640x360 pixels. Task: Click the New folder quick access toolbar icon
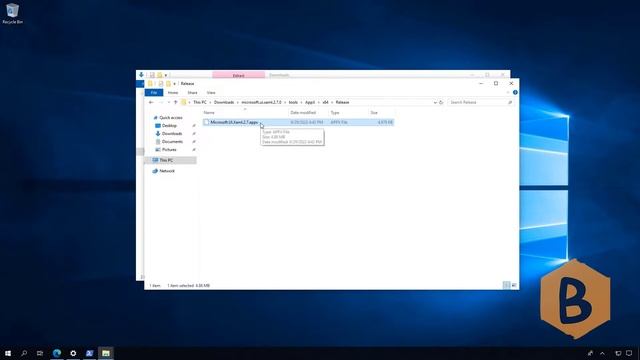pyautogui.click(x=168, y=84)
